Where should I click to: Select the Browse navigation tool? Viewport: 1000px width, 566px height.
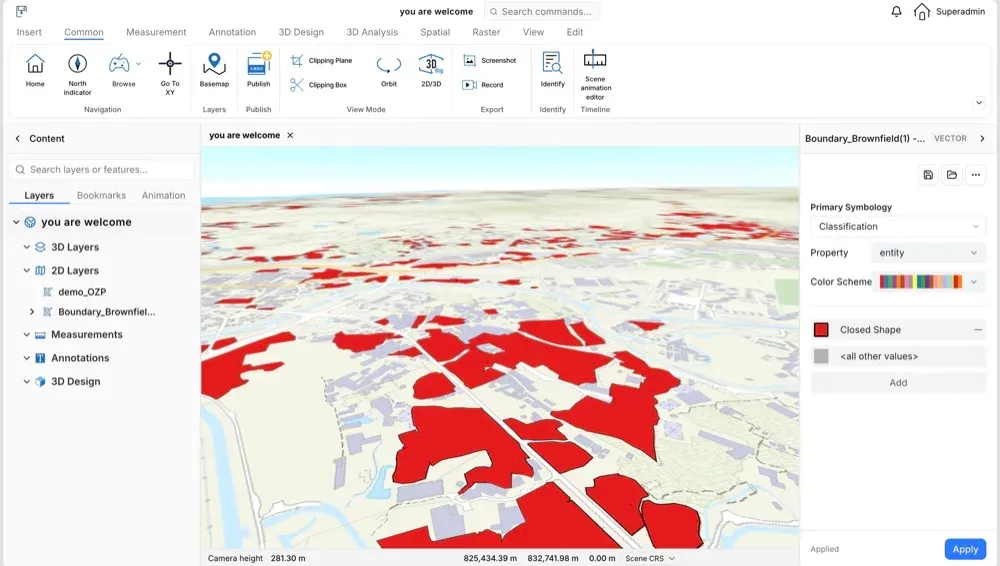point(119,64)
